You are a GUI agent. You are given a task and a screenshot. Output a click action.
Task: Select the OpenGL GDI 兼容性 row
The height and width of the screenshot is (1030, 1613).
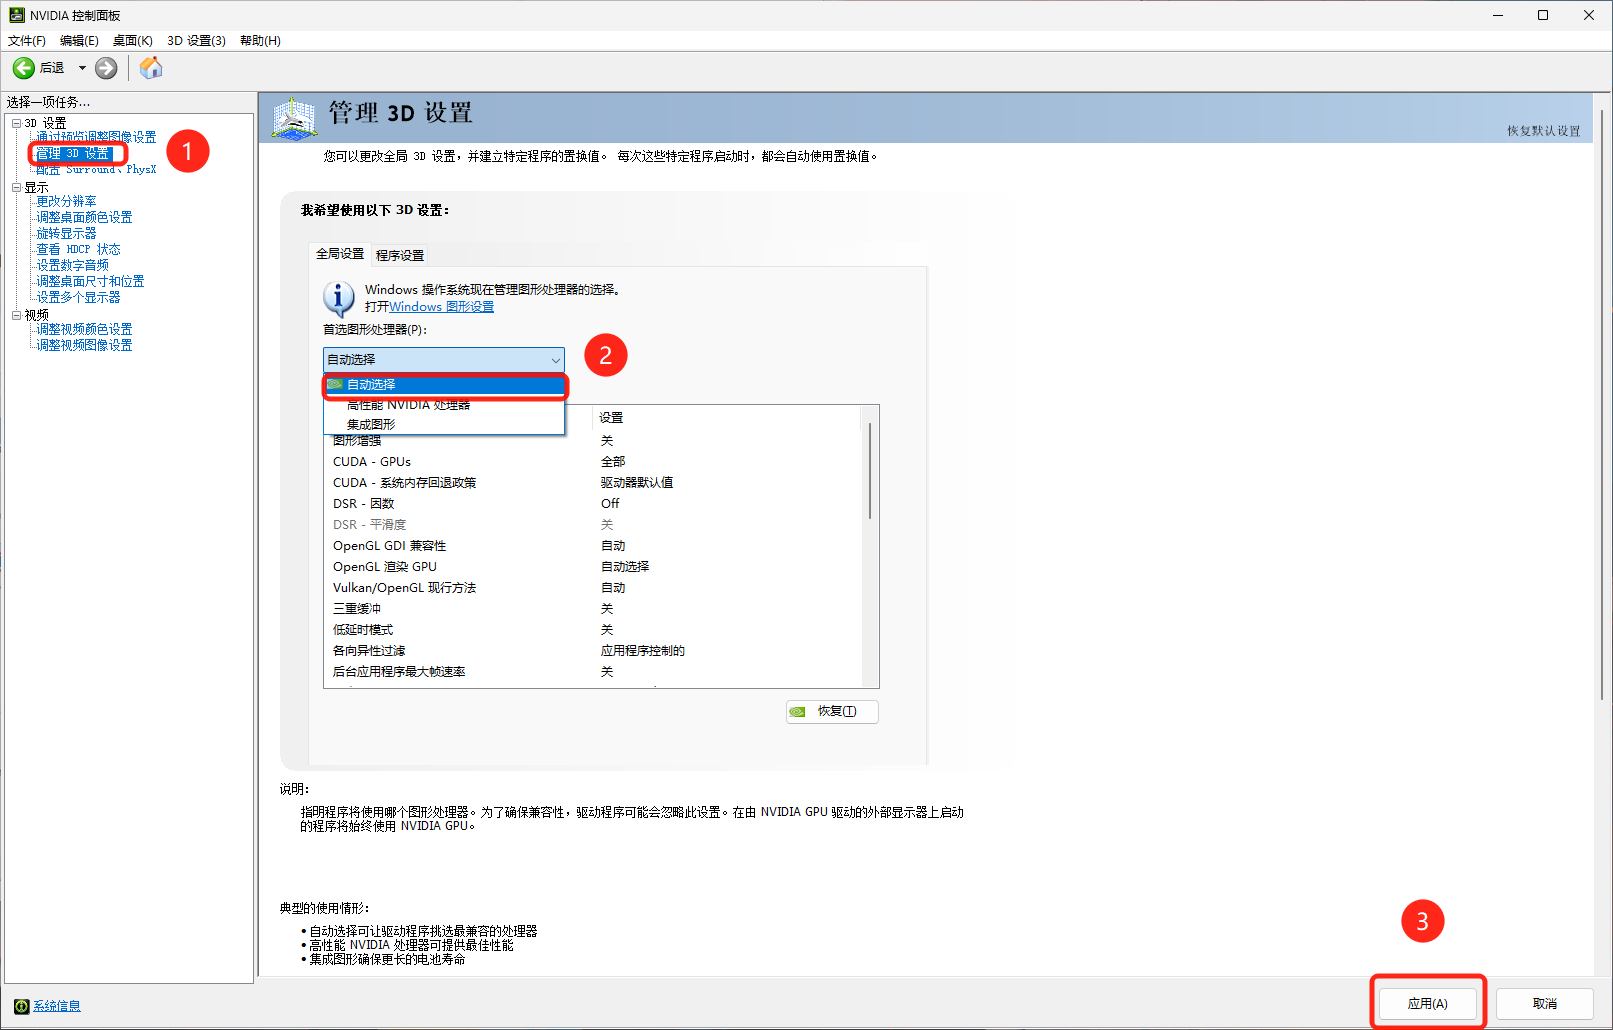(x=592, y=546)
